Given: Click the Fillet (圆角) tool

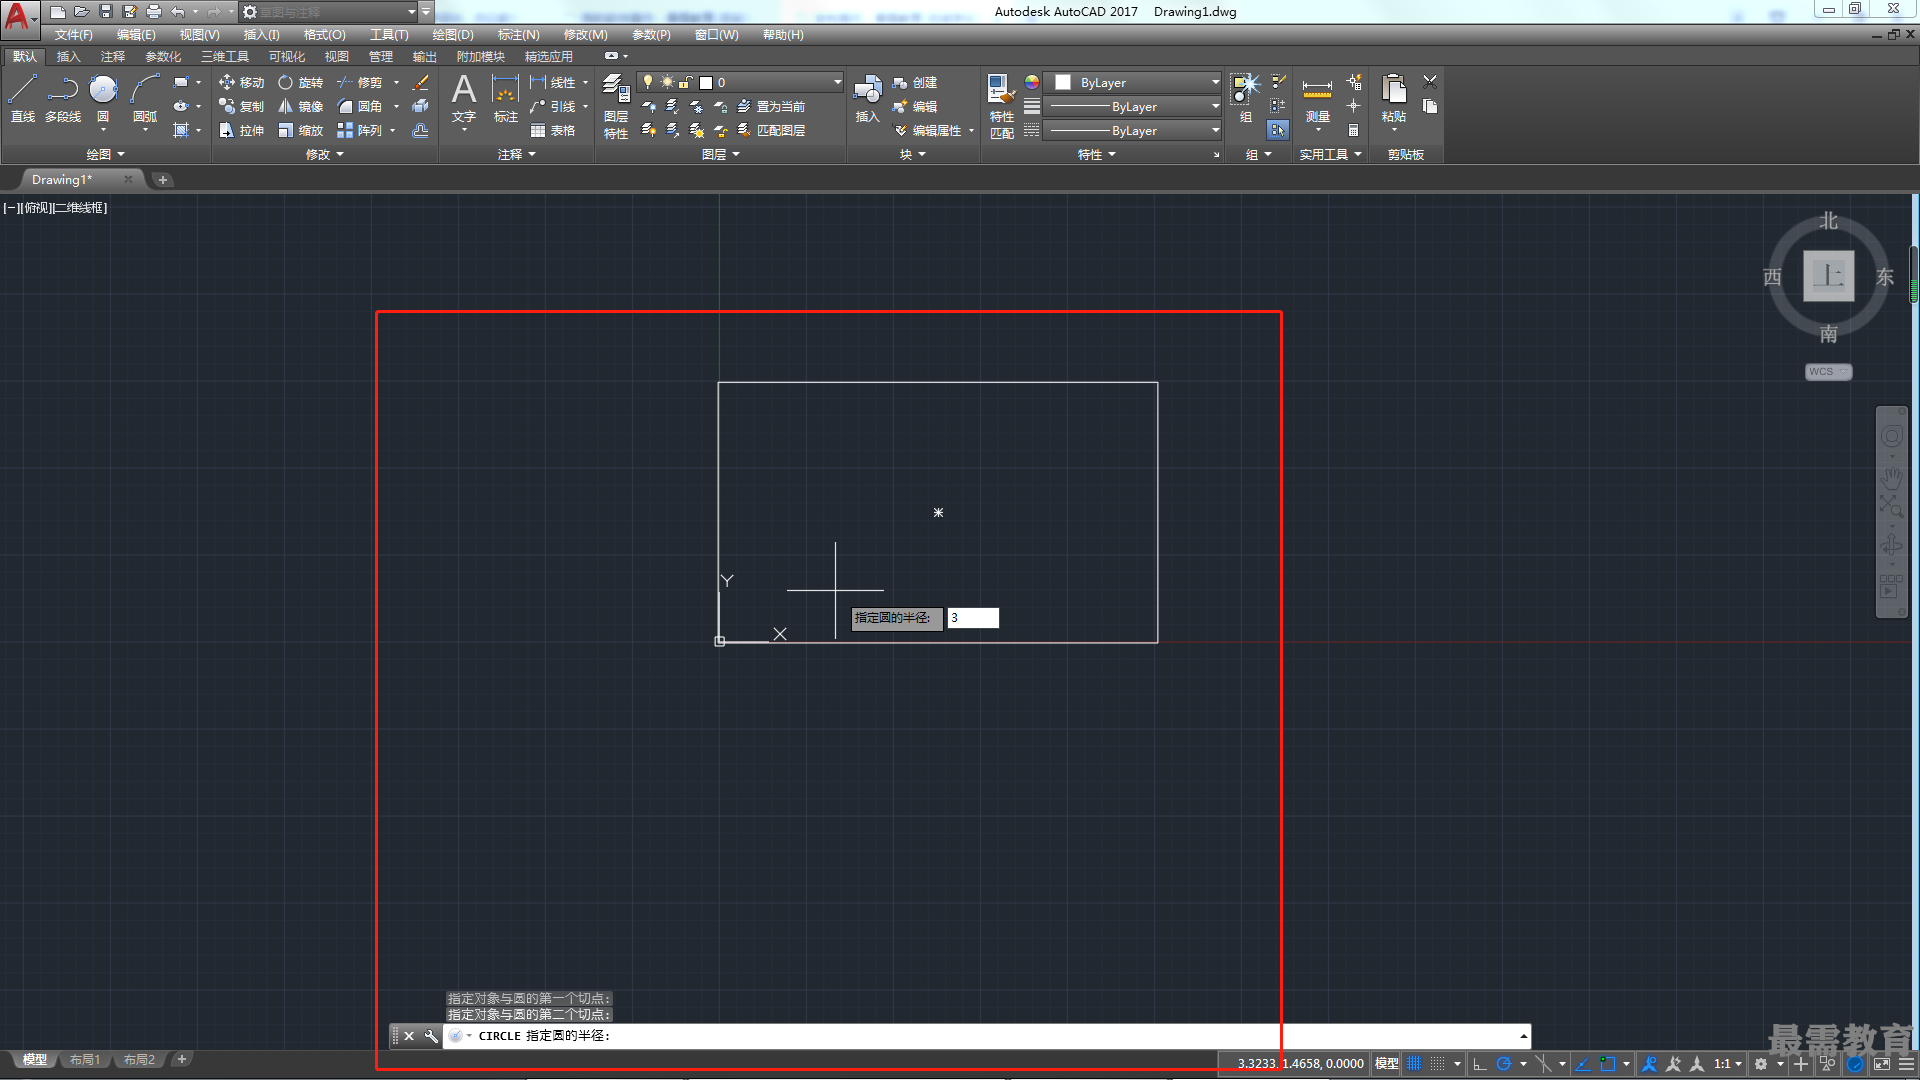Looking at the screenshot, I should tap(360, 106).
